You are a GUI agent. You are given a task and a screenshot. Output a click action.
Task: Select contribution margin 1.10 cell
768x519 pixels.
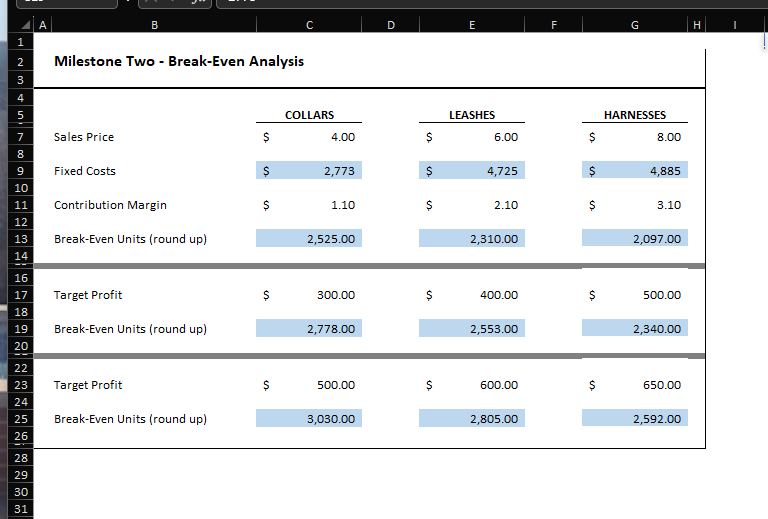(x=309, y=205)
